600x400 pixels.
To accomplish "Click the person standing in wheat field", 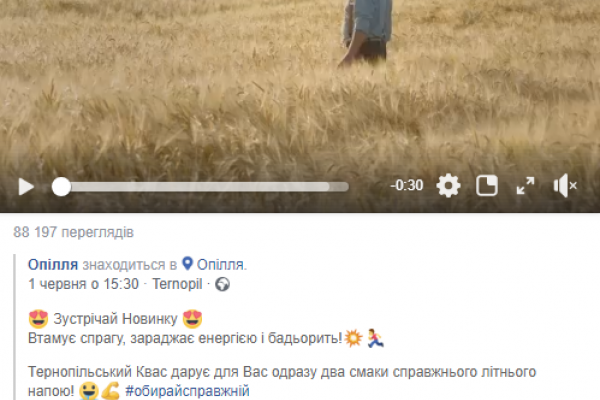I will 365,33.
